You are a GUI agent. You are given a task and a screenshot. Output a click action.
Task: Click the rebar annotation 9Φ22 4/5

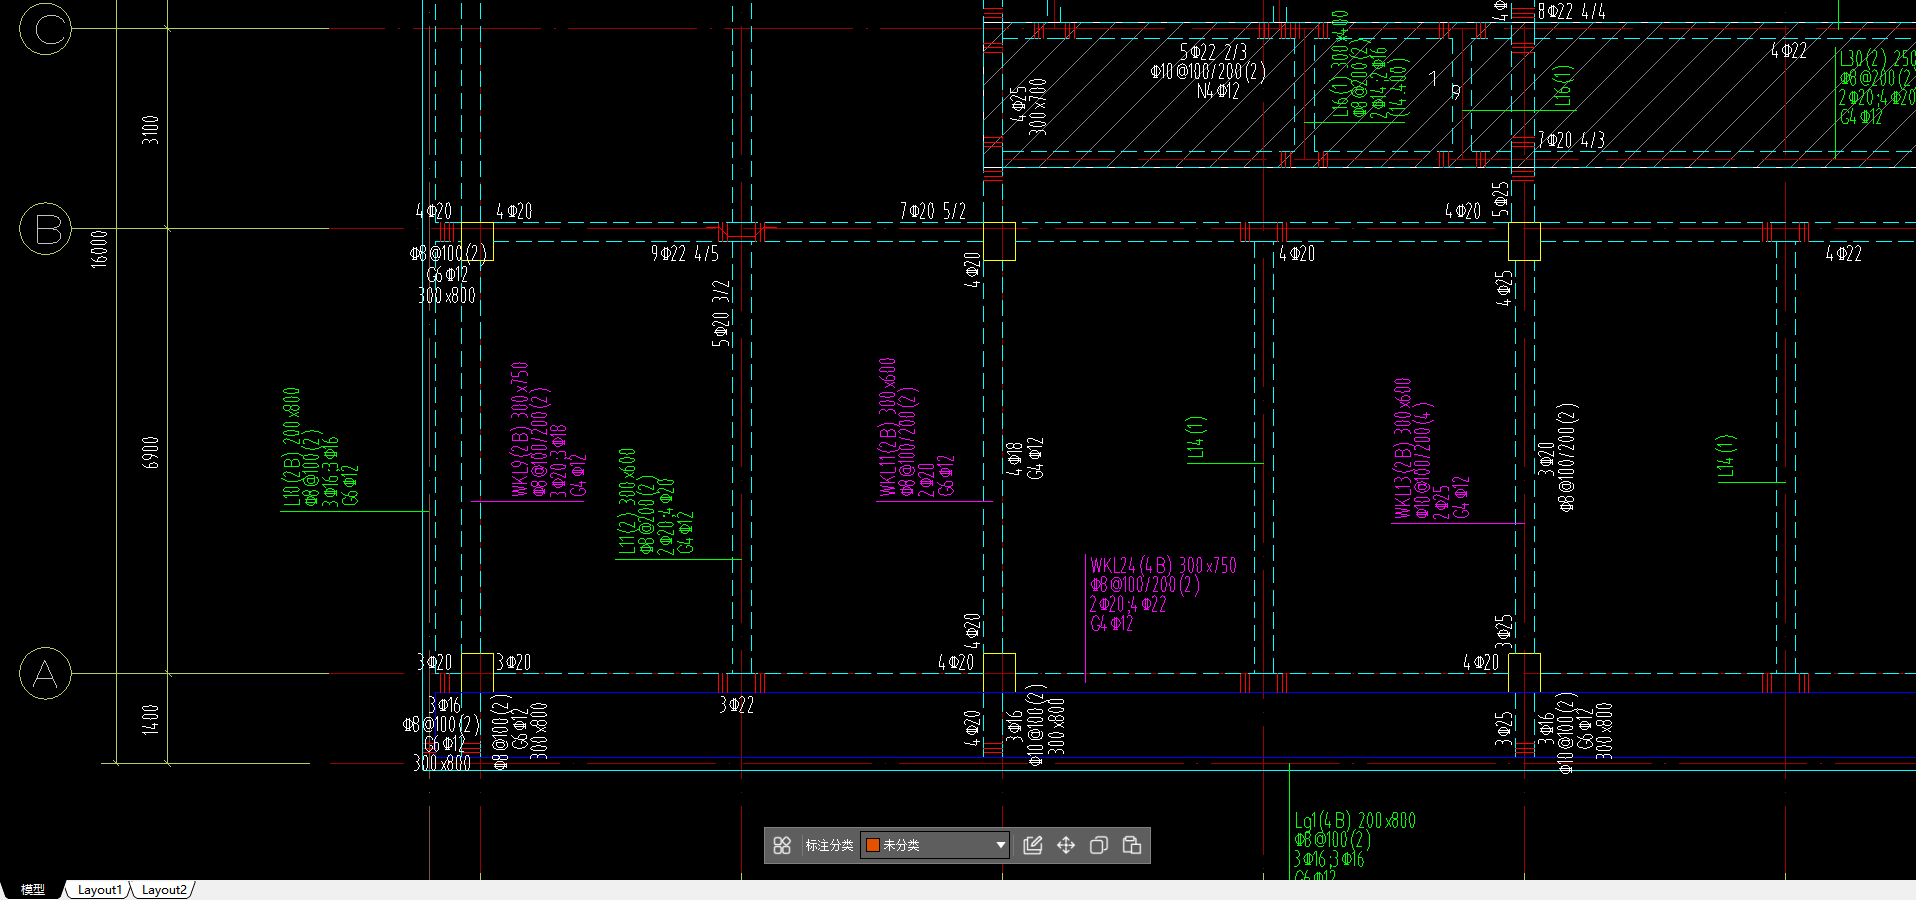point(685,254)
